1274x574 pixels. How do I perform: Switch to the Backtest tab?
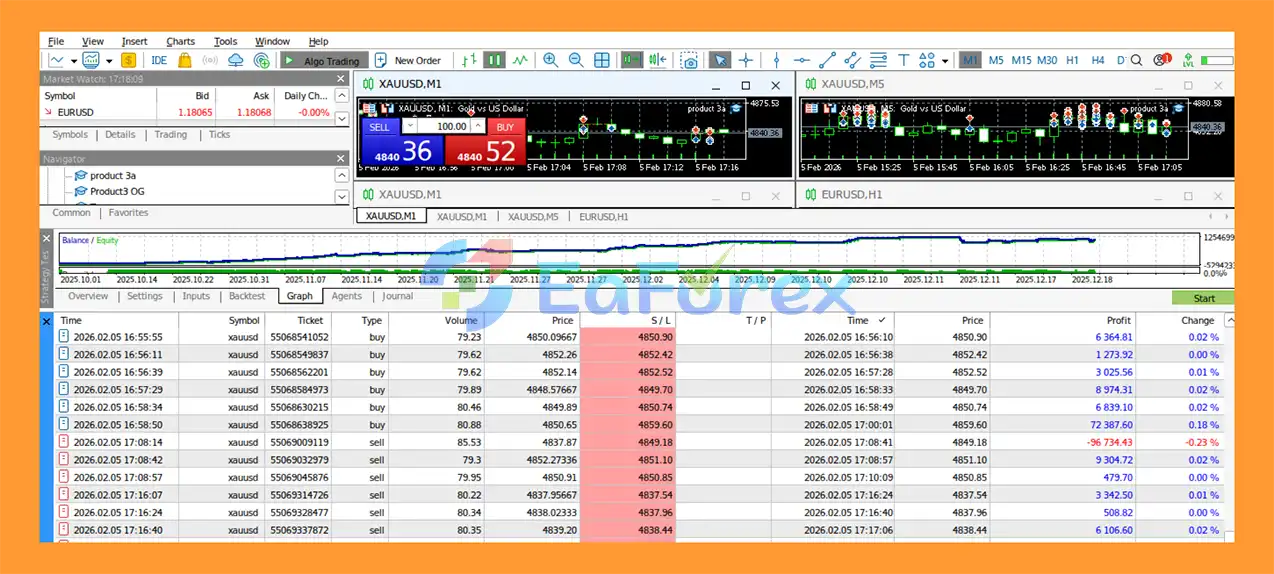coord(247,296)
